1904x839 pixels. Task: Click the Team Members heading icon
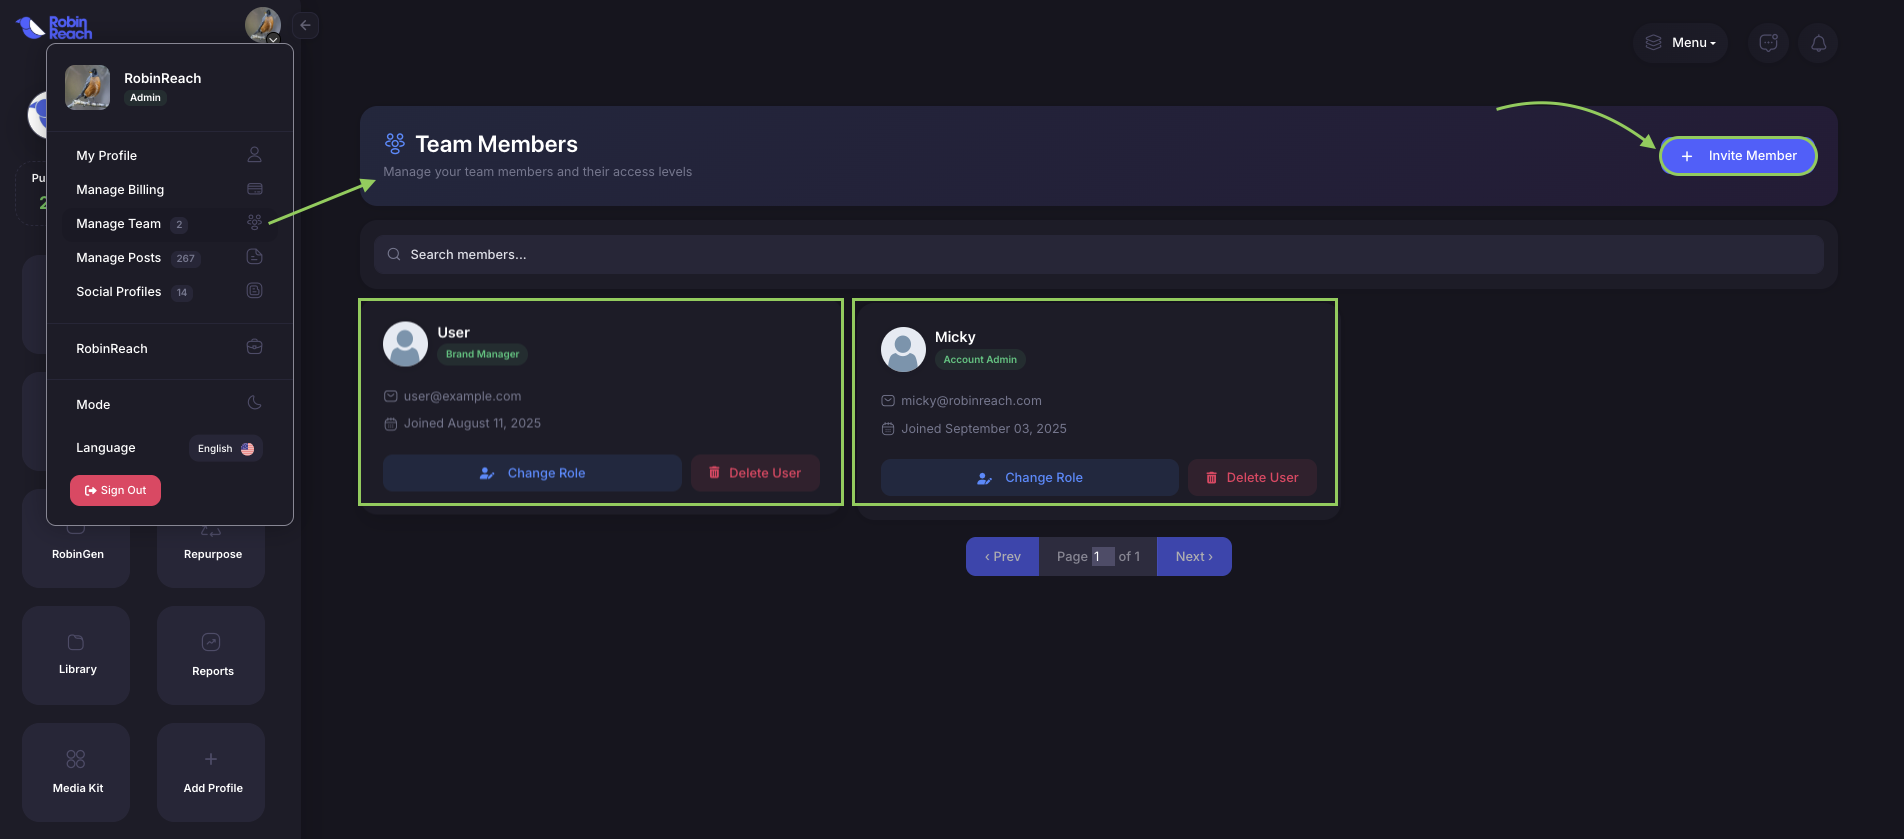click(395, 144)
